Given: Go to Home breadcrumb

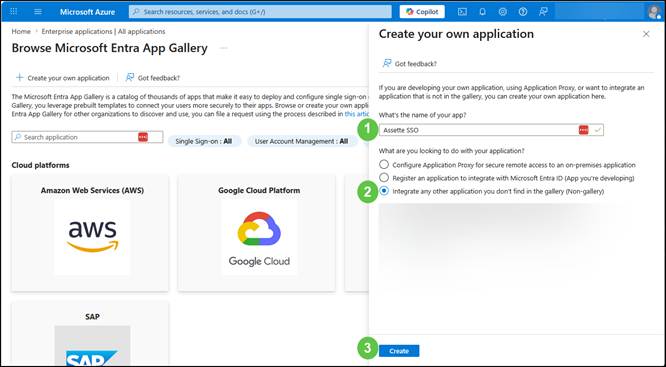Looking at the screenshot, I should (21, 31).
